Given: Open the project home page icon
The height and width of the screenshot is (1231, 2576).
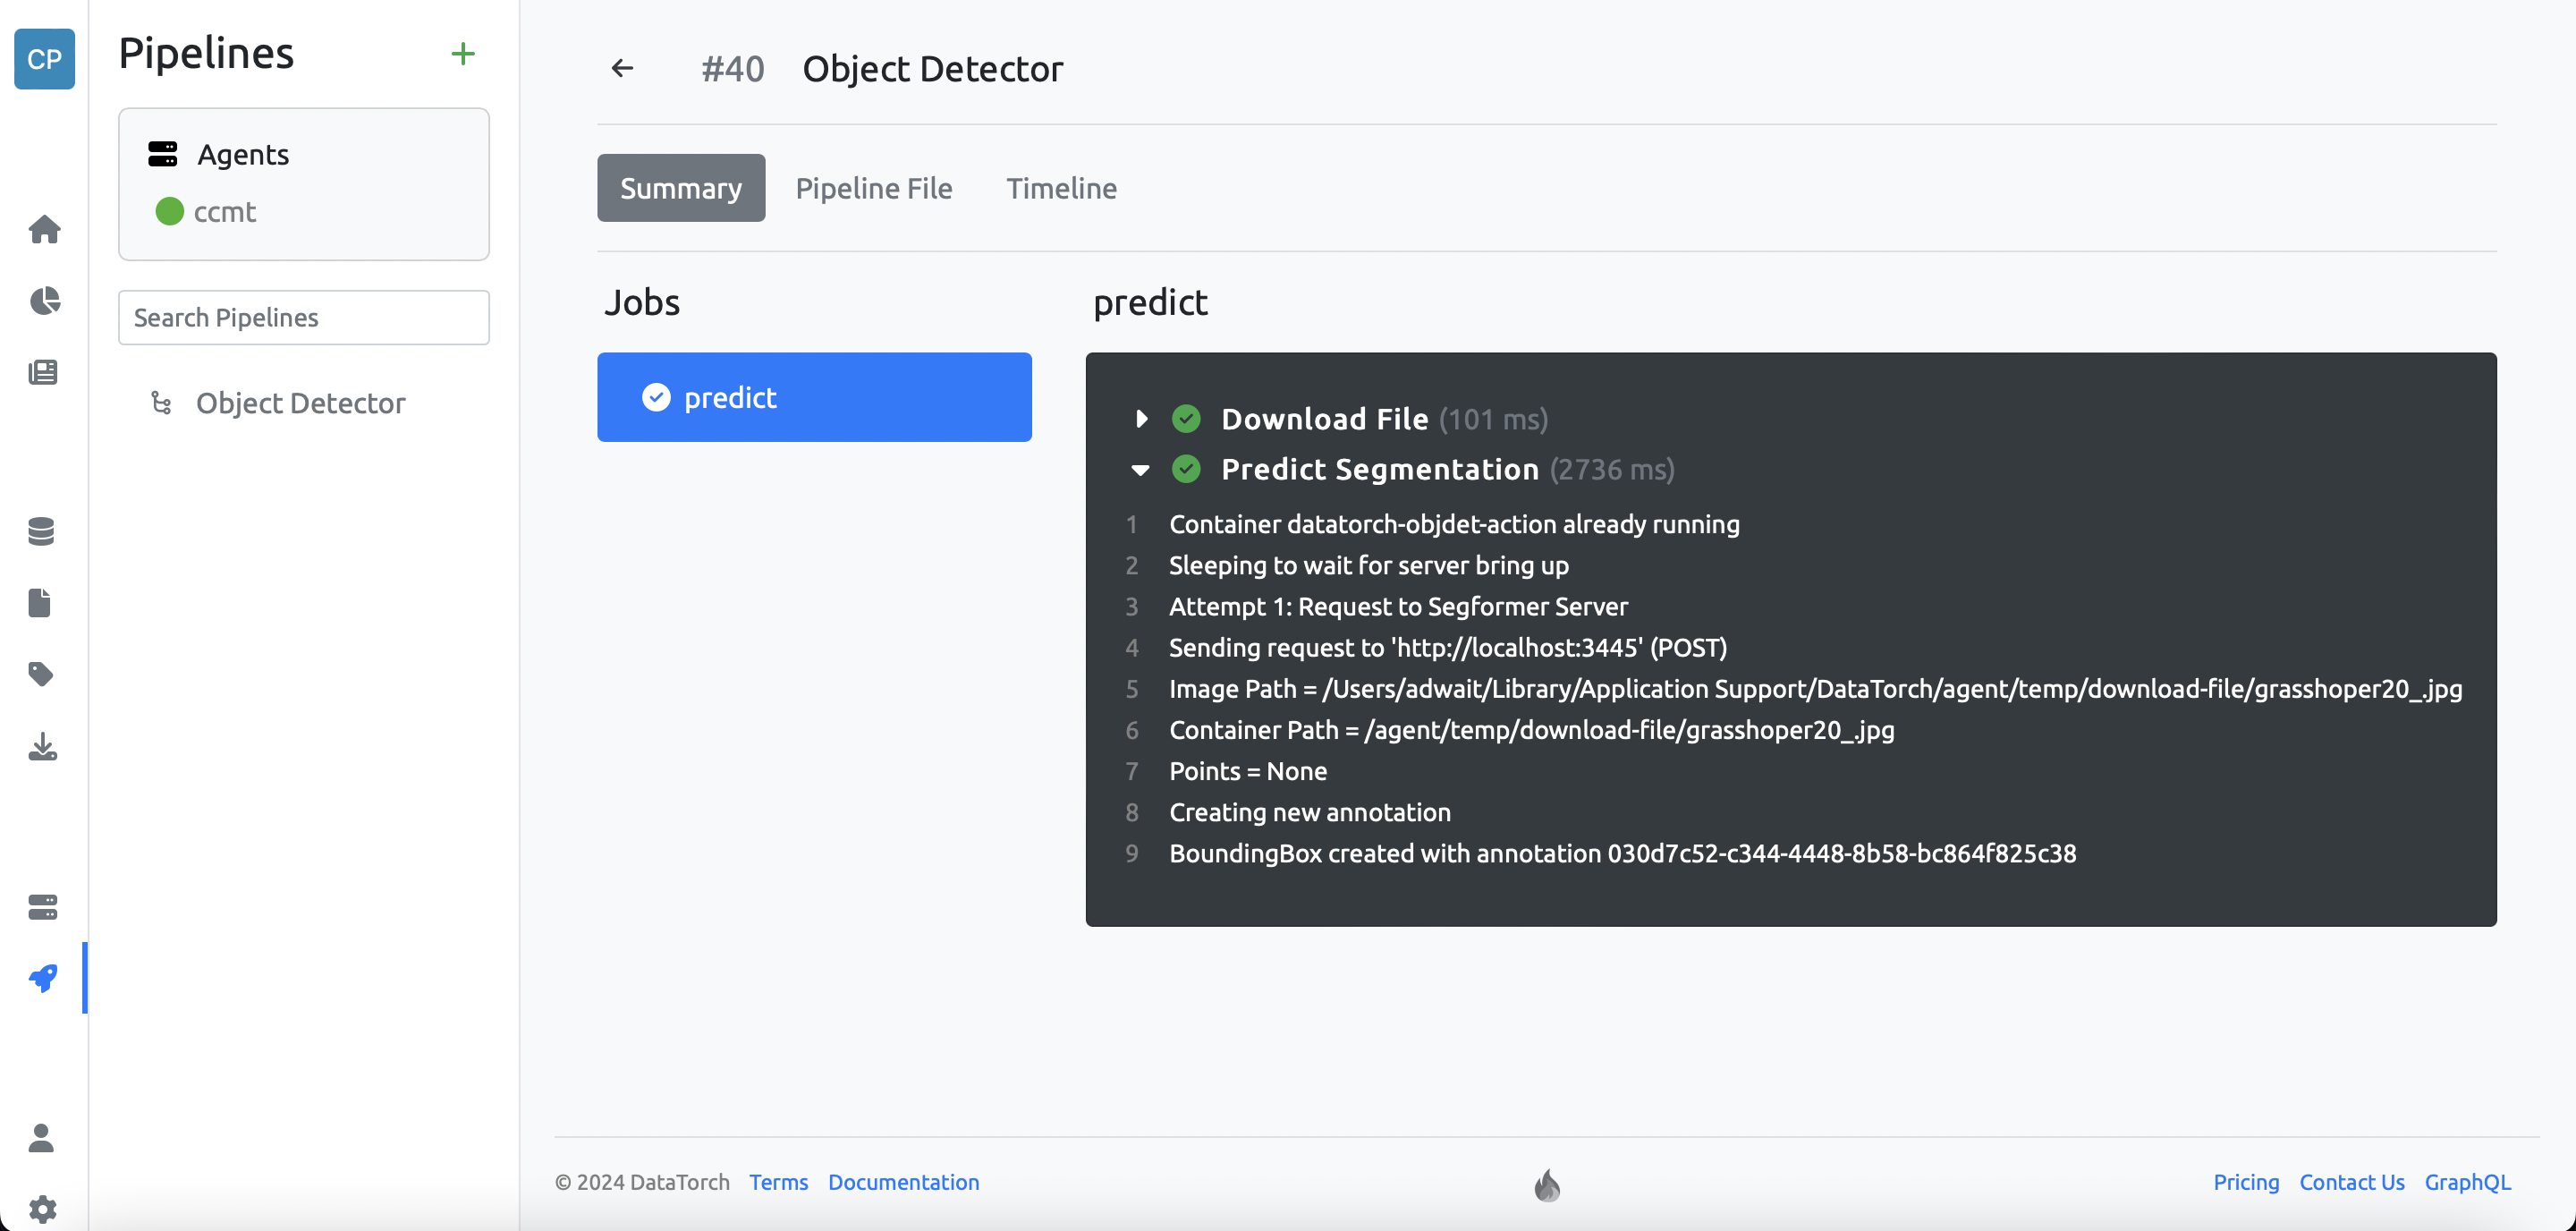Looking at the screenshot, I should pyautogui.click(x=44, y=229).
